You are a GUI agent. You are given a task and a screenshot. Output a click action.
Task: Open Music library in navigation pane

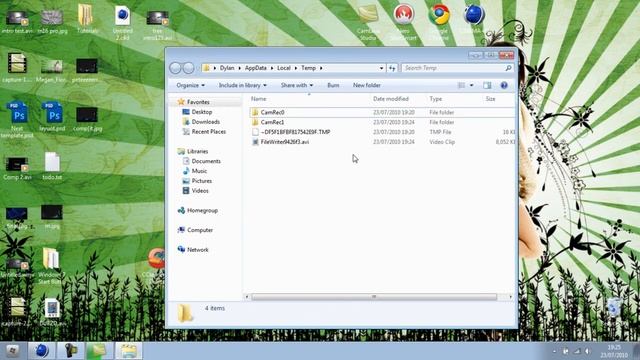(199, 171)
